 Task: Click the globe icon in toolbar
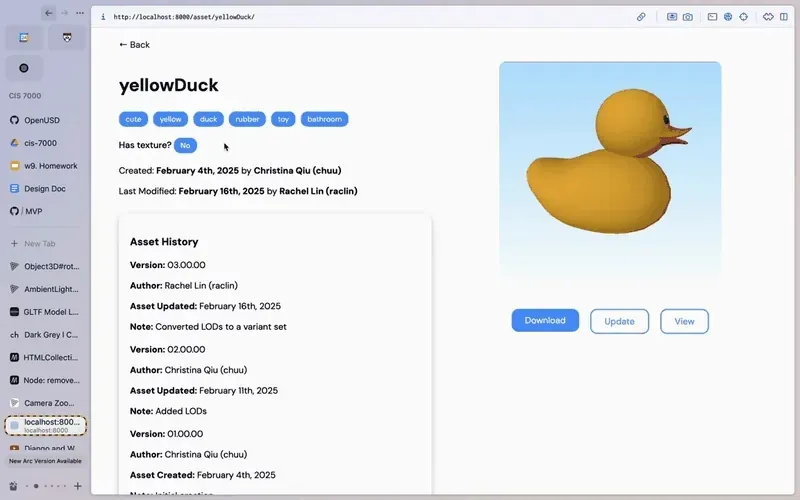(728, 17)
